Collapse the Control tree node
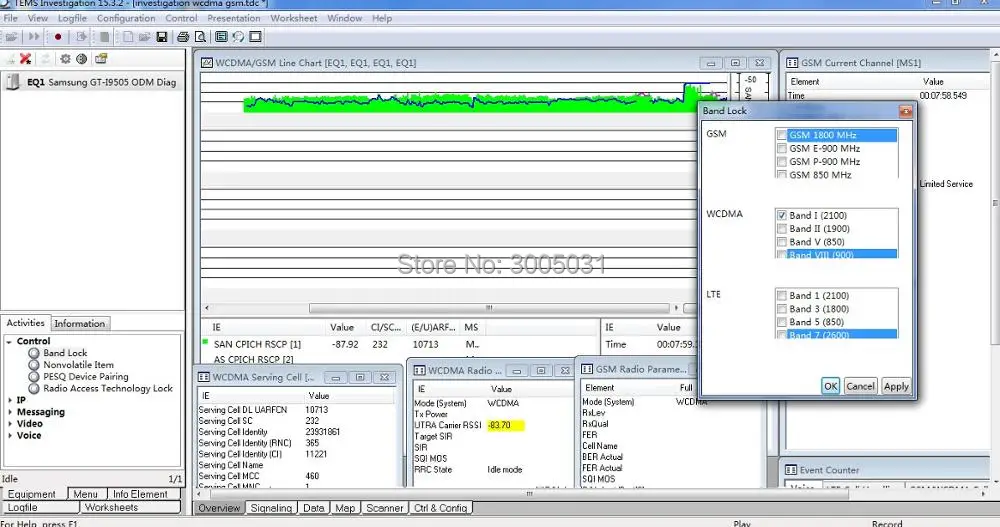Viewport: 1000px width, 527px height. pyautogui.click(x=10, y=342)
